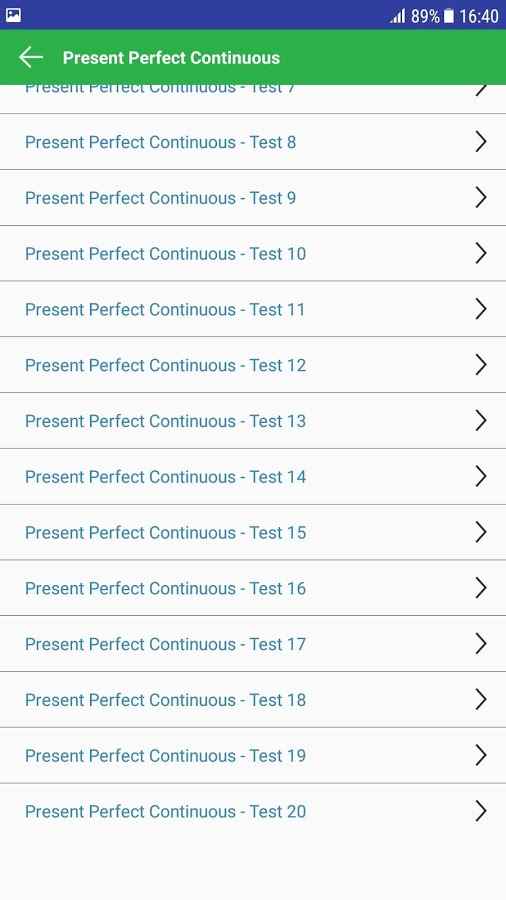
Task: Tap chevron arrow next to Test 8
Action: point(481,142)
